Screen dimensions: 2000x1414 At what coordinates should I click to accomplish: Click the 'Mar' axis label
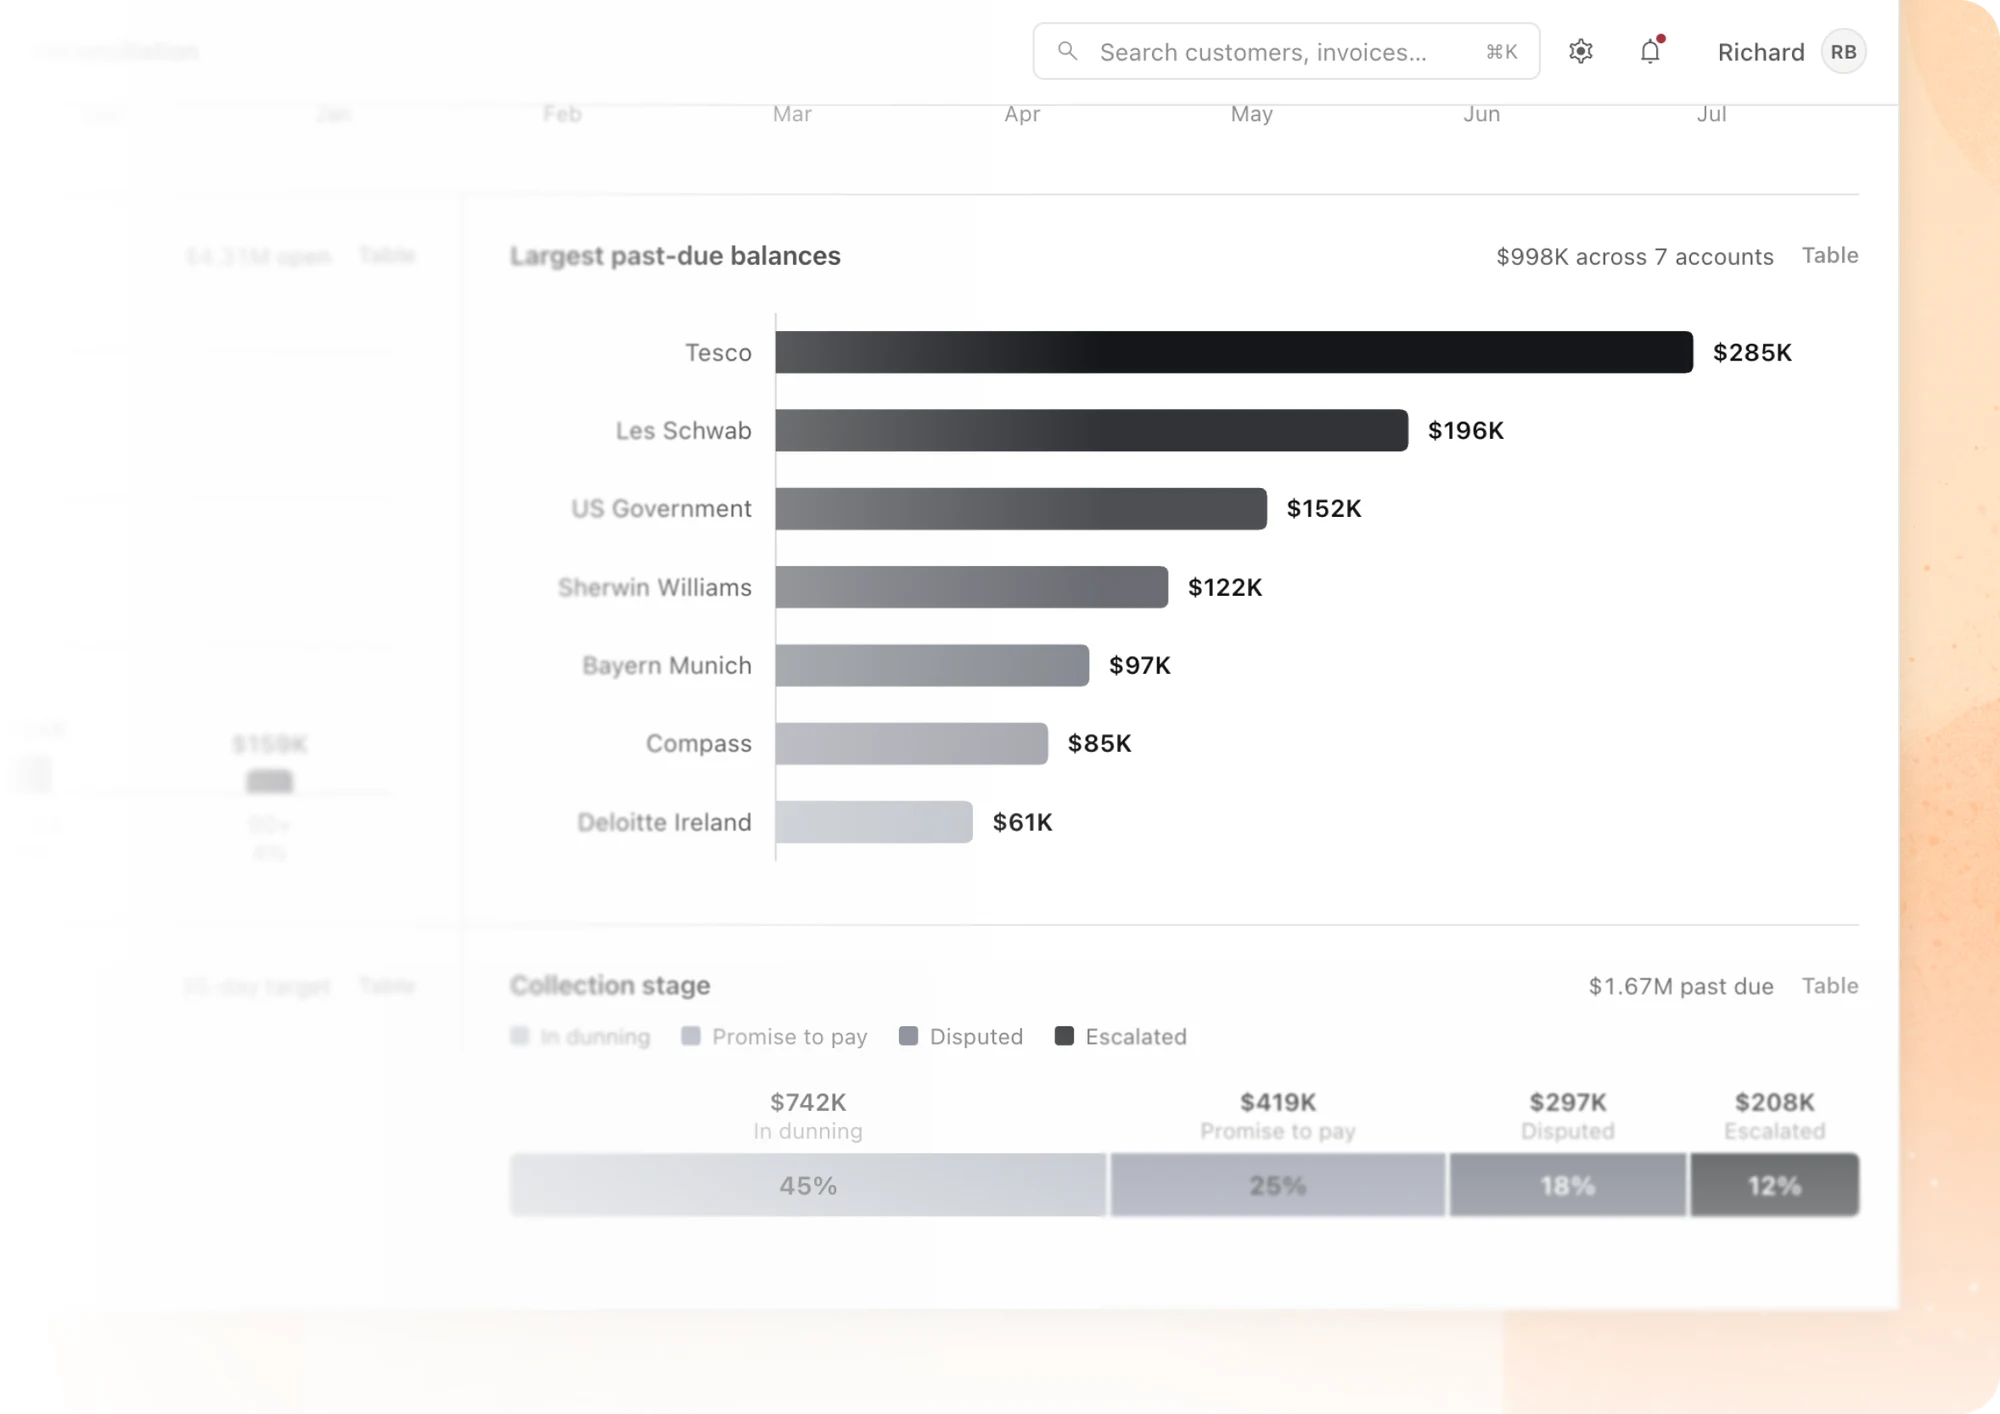792,113
